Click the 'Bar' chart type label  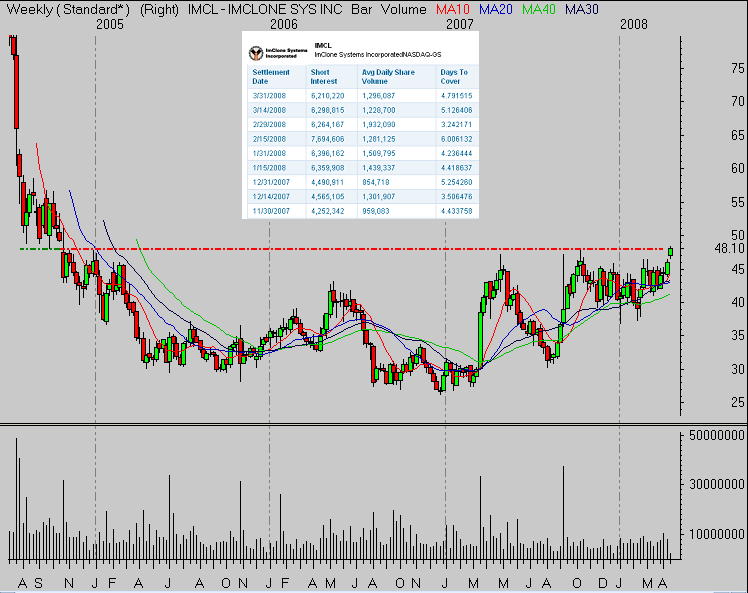click(x=361, y=10)
